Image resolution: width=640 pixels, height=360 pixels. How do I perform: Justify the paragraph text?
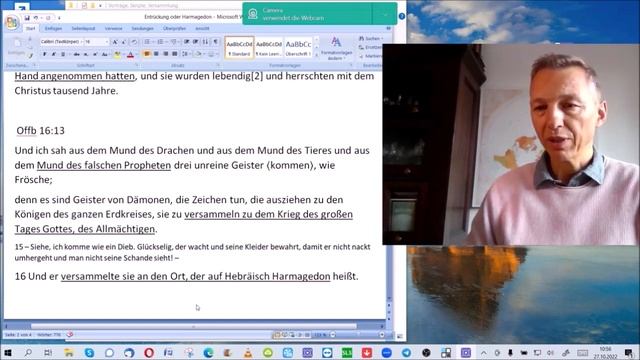point(175,54)
